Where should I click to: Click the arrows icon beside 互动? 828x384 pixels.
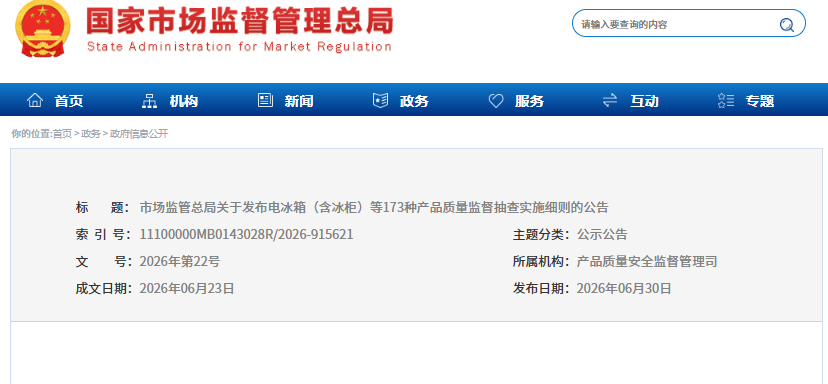coord(610,100)
